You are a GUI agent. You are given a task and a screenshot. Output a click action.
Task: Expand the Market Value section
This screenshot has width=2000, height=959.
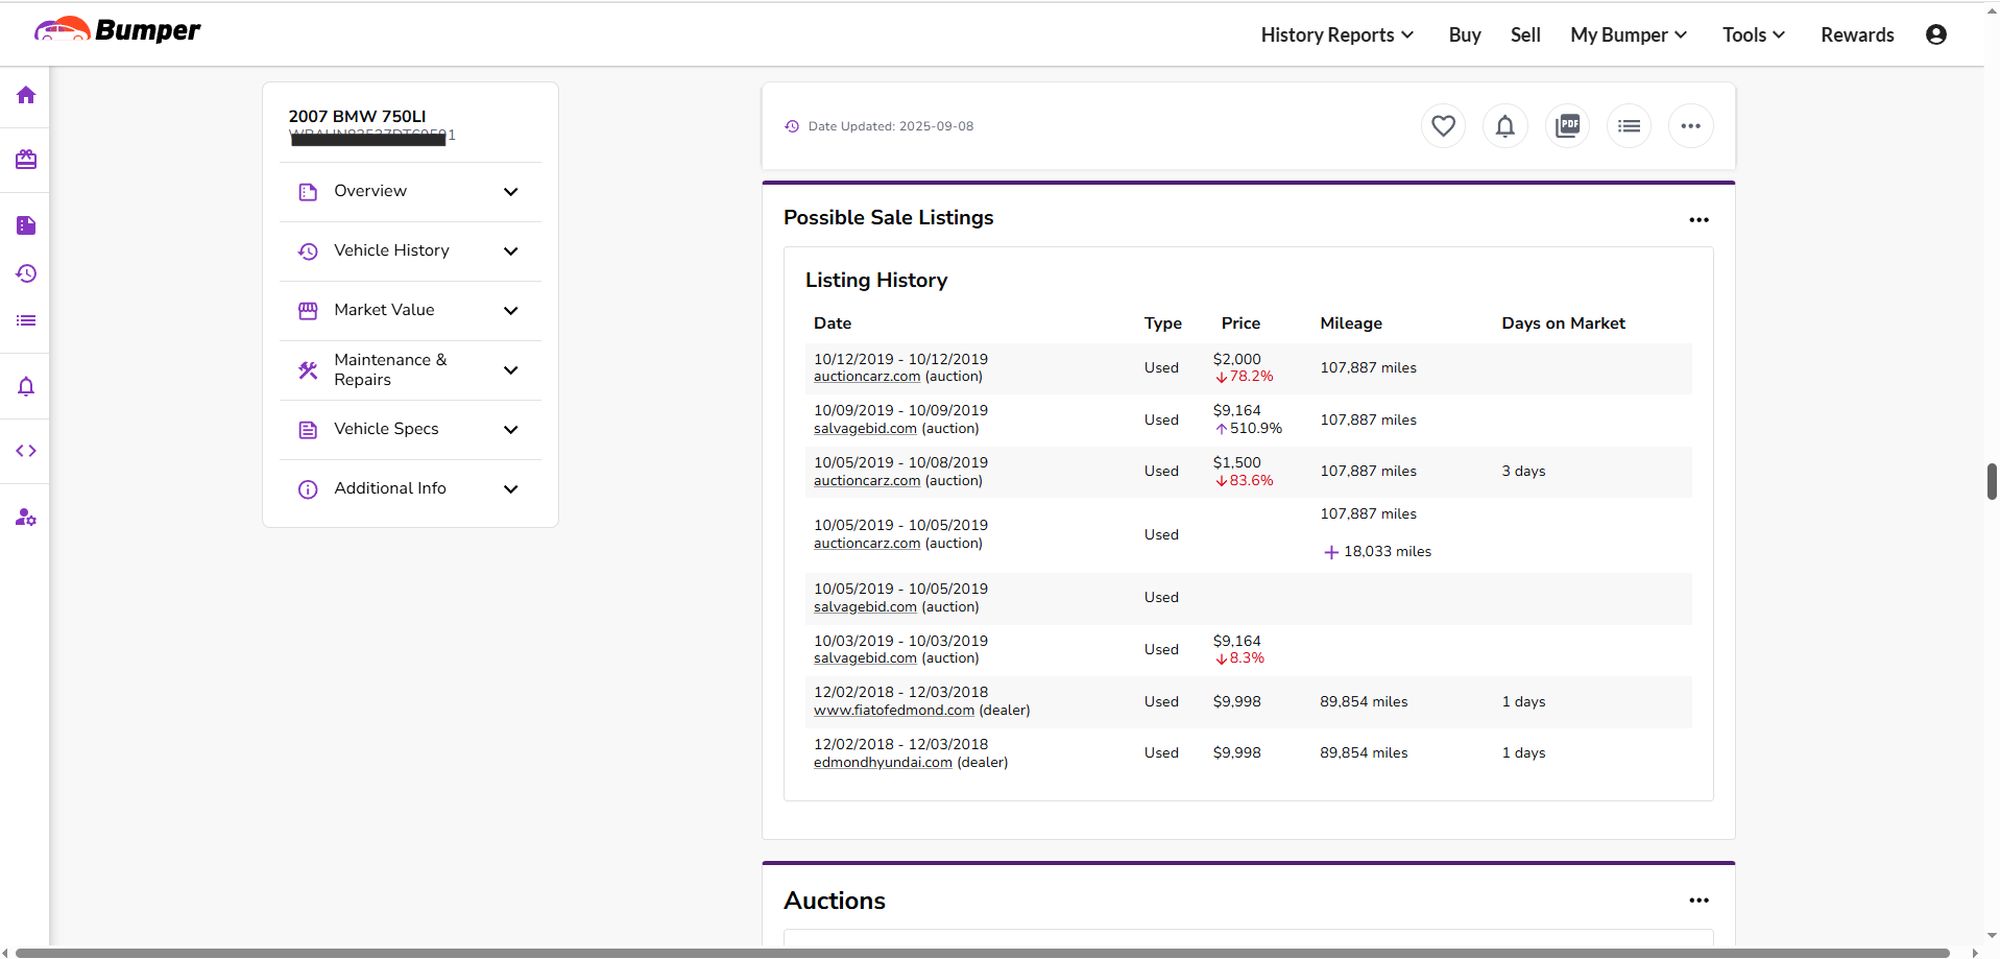coord(410,311)
